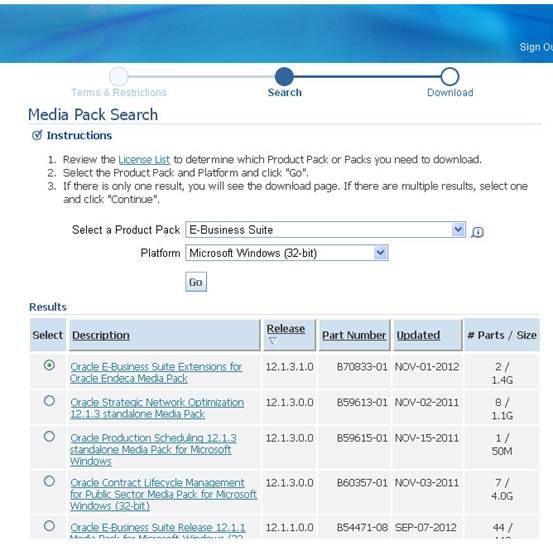This screenshot has width=553, height=551.
Task: Open Oracle Contract Lifecycle Management link
Action: coord(163,494)
